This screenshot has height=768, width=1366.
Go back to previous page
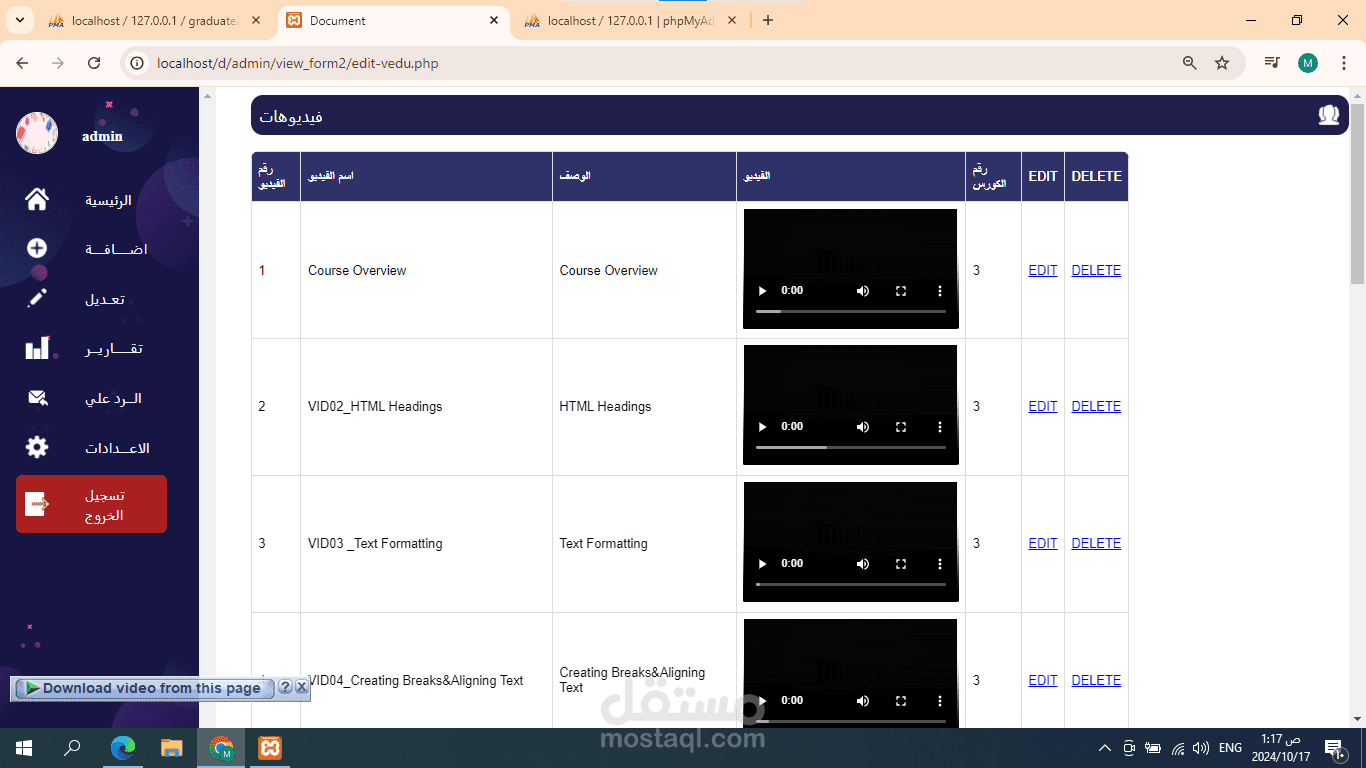tap(22, 63)
